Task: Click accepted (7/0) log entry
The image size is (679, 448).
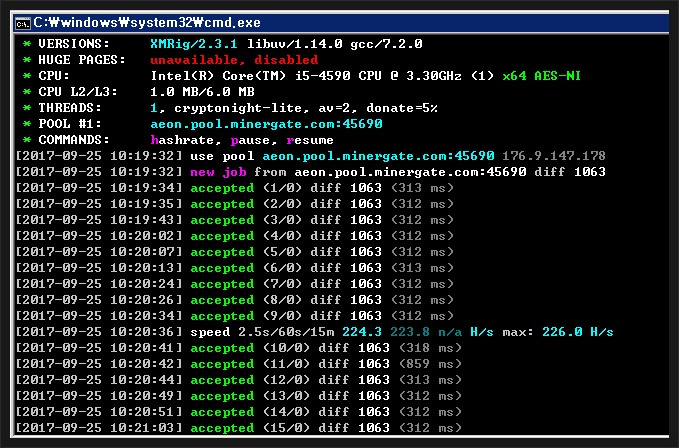Action: pos(234,284)
